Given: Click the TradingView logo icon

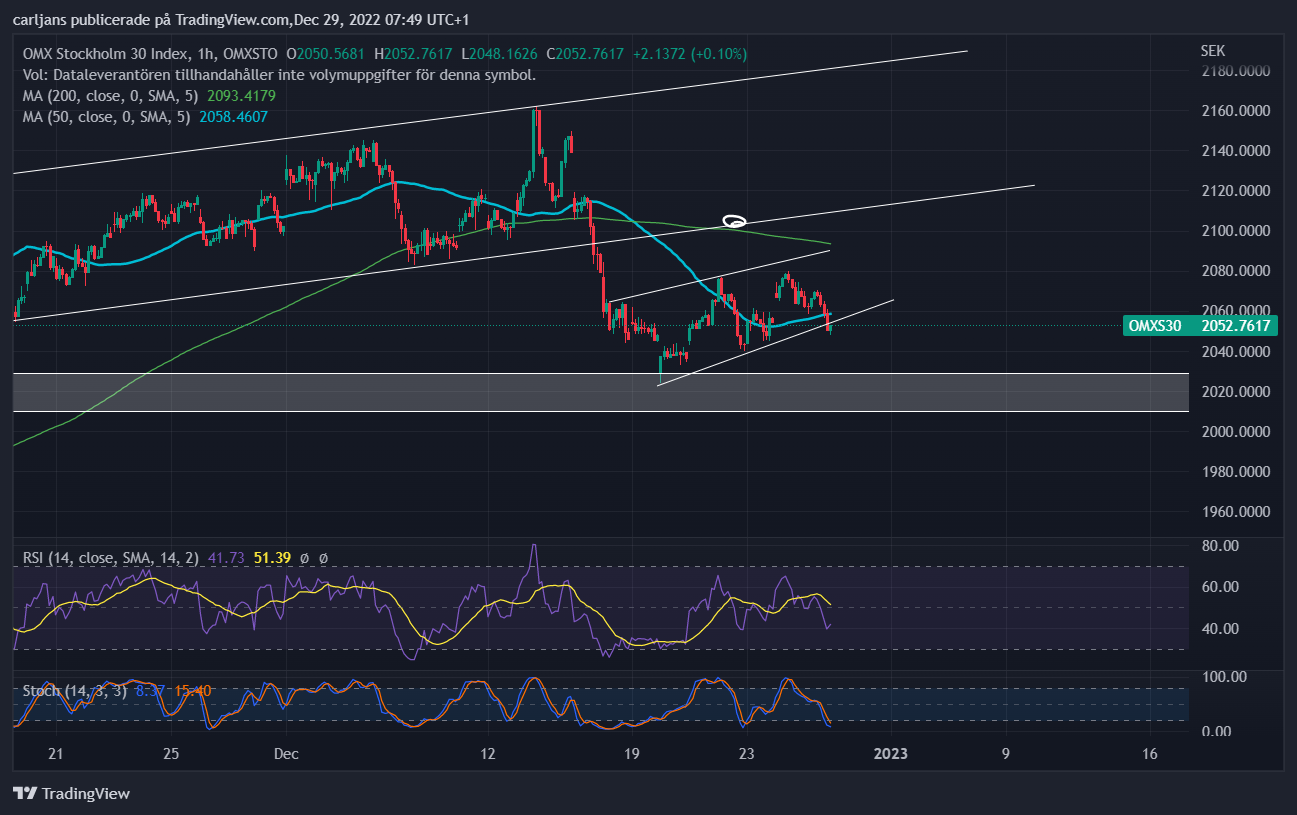Looking at the screenshot, I should (25, 793).
